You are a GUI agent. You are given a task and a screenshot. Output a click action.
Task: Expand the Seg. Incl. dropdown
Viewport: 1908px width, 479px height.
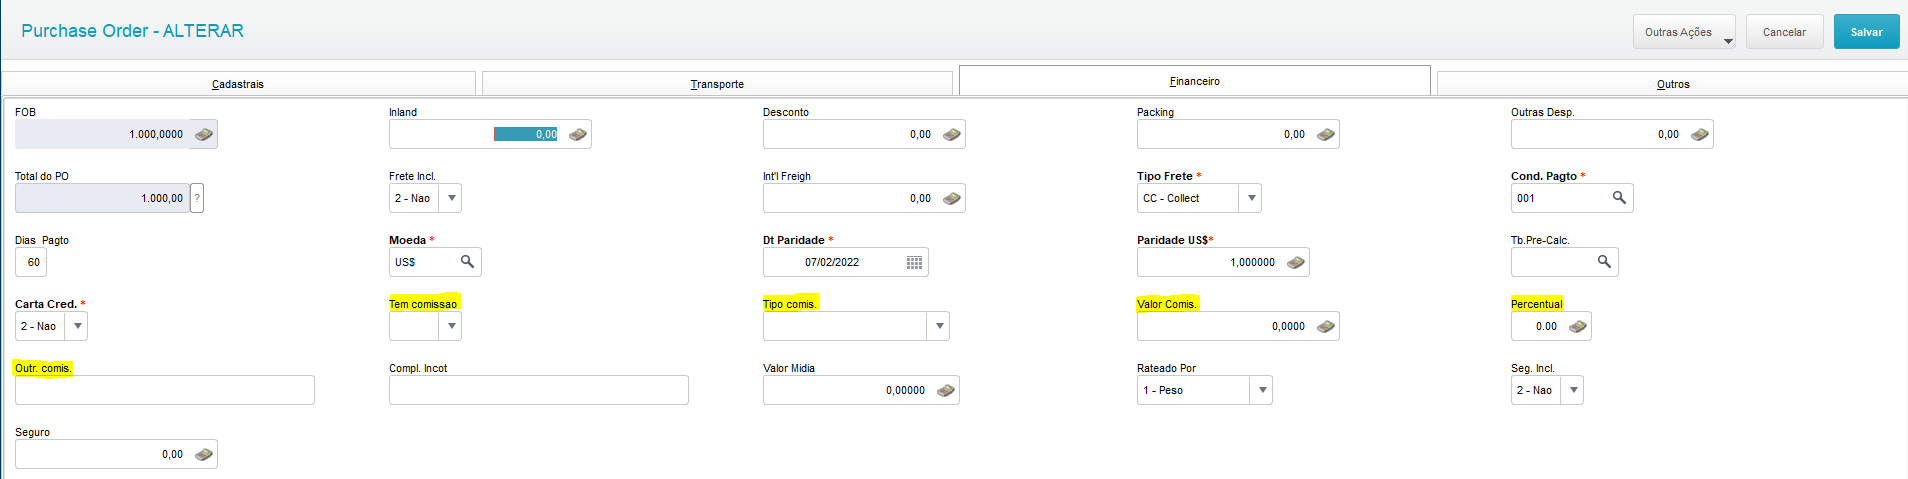(x=1574, y=390)
